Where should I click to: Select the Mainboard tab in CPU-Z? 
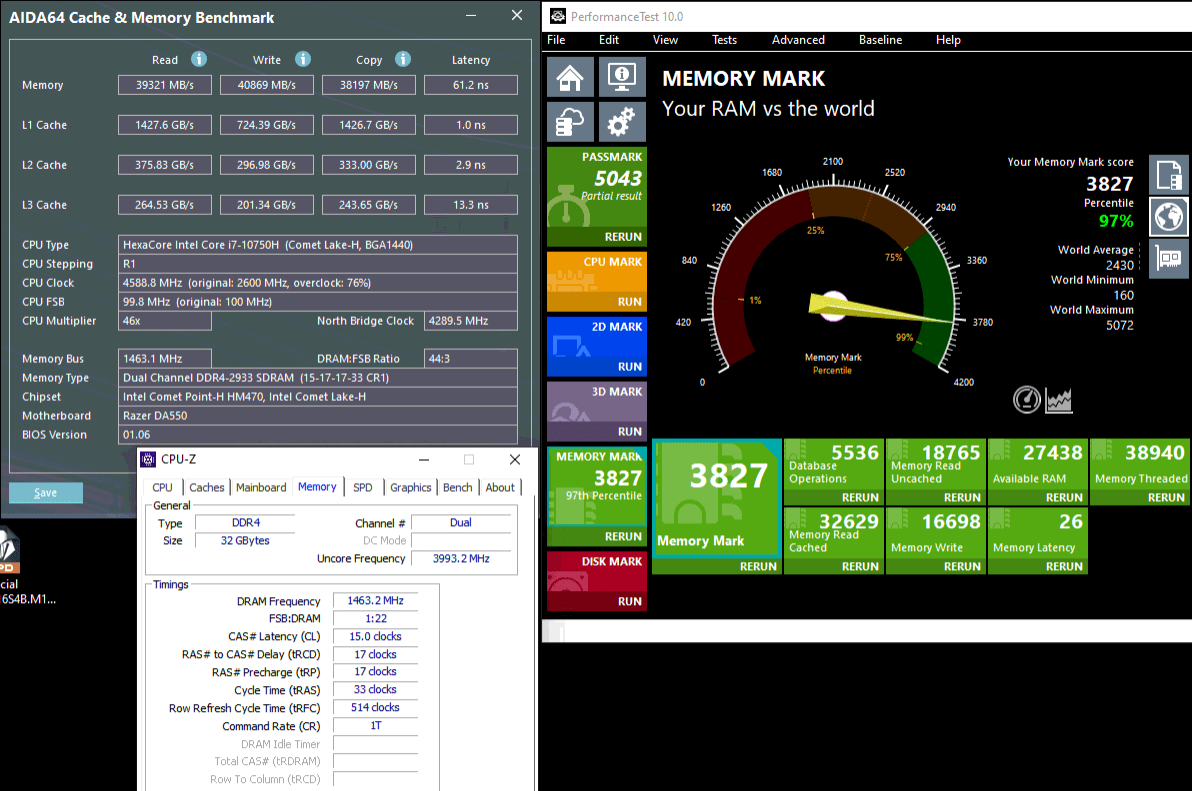pos(261,487)
